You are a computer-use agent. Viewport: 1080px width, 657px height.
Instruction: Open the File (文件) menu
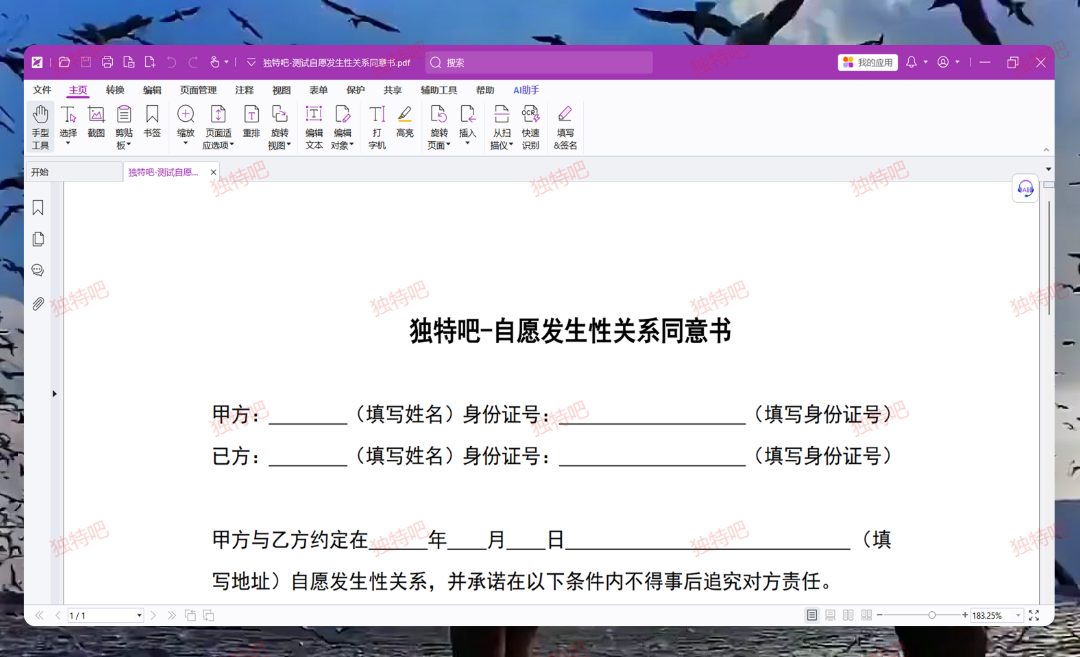pyautogui.click(x=42, y=90)
